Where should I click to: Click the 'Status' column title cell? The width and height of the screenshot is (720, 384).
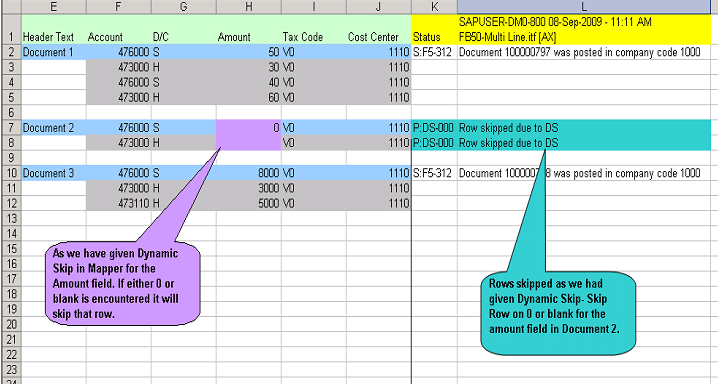(434, 29)
